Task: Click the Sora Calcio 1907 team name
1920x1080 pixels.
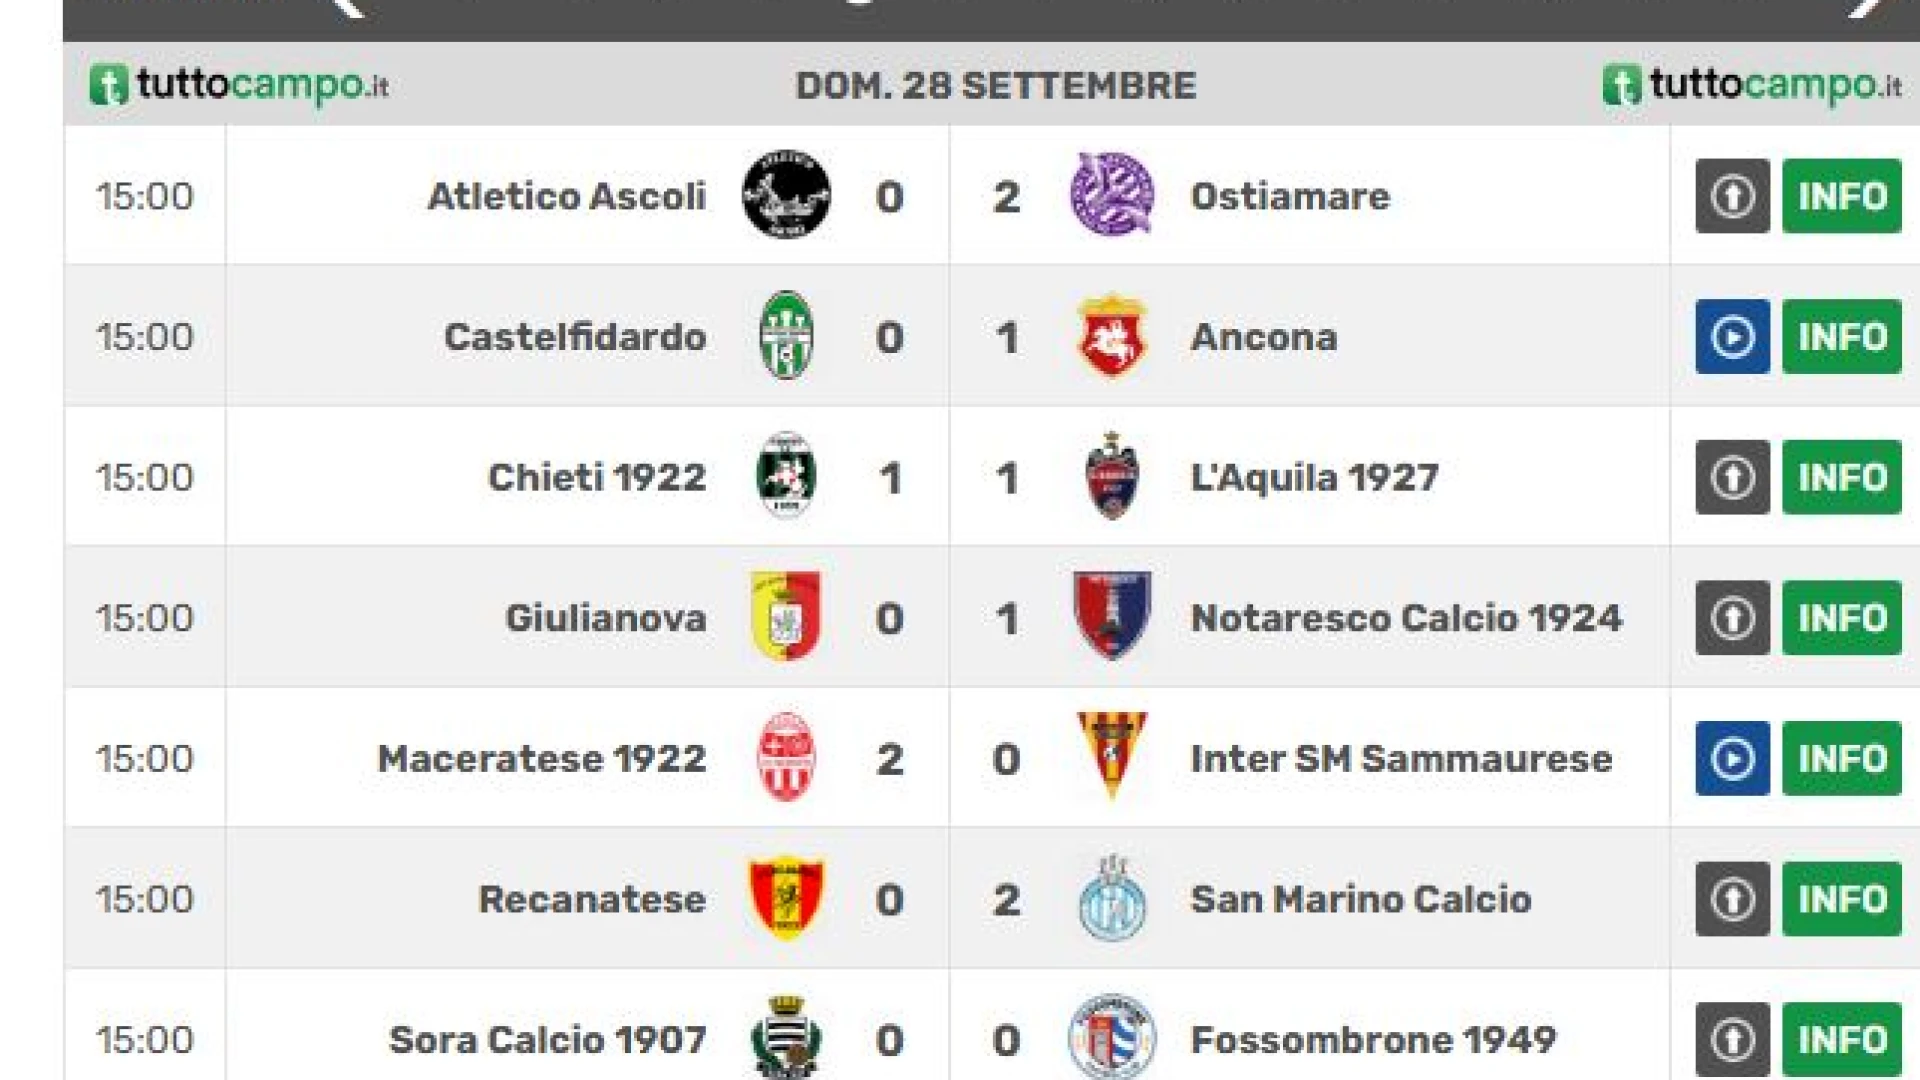Action: 548,1040
